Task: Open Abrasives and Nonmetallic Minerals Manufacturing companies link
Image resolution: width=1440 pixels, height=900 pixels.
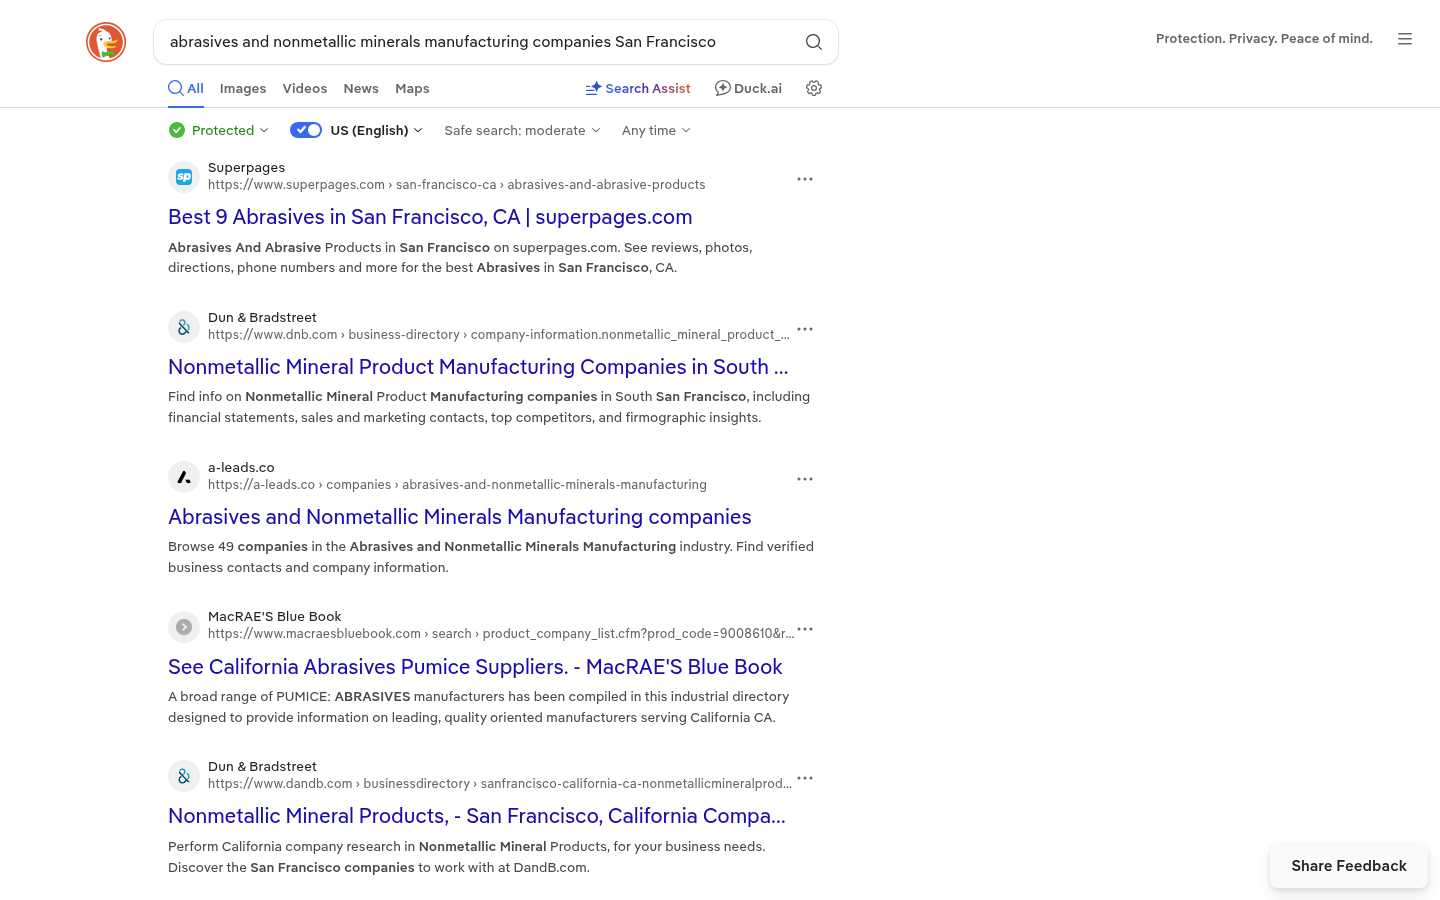Action: [460, 517]
